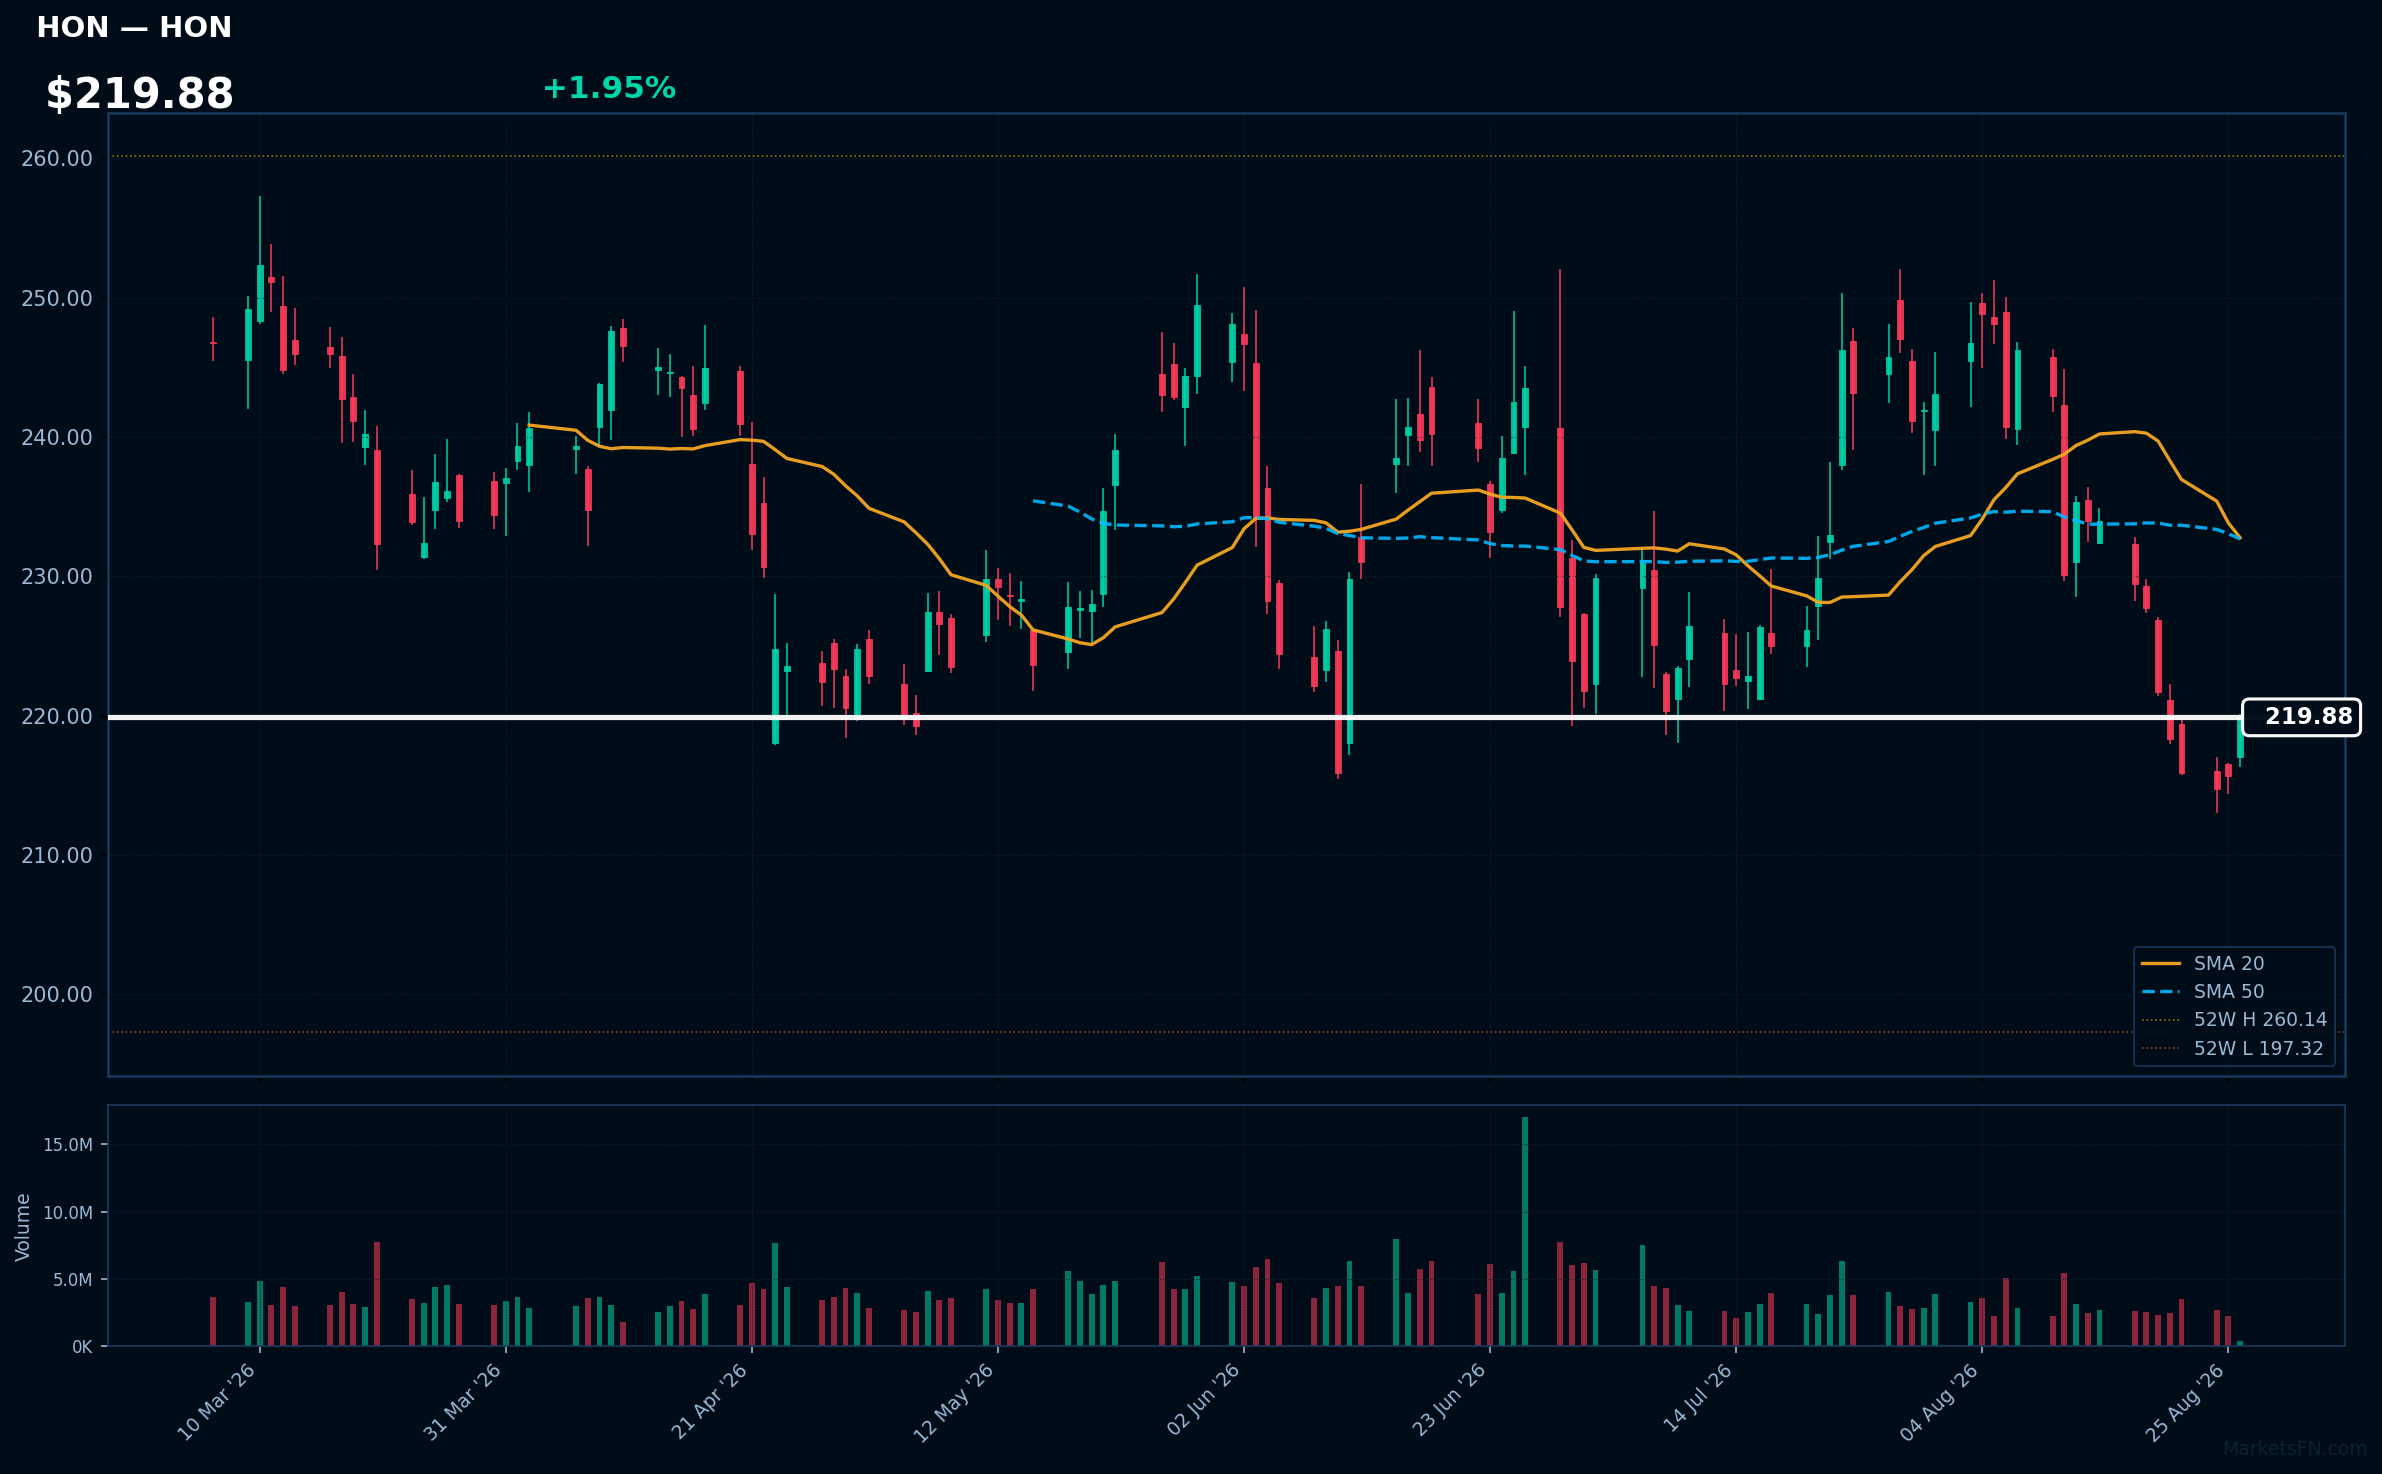Select the 240.00 price axis label

point(57,437)
